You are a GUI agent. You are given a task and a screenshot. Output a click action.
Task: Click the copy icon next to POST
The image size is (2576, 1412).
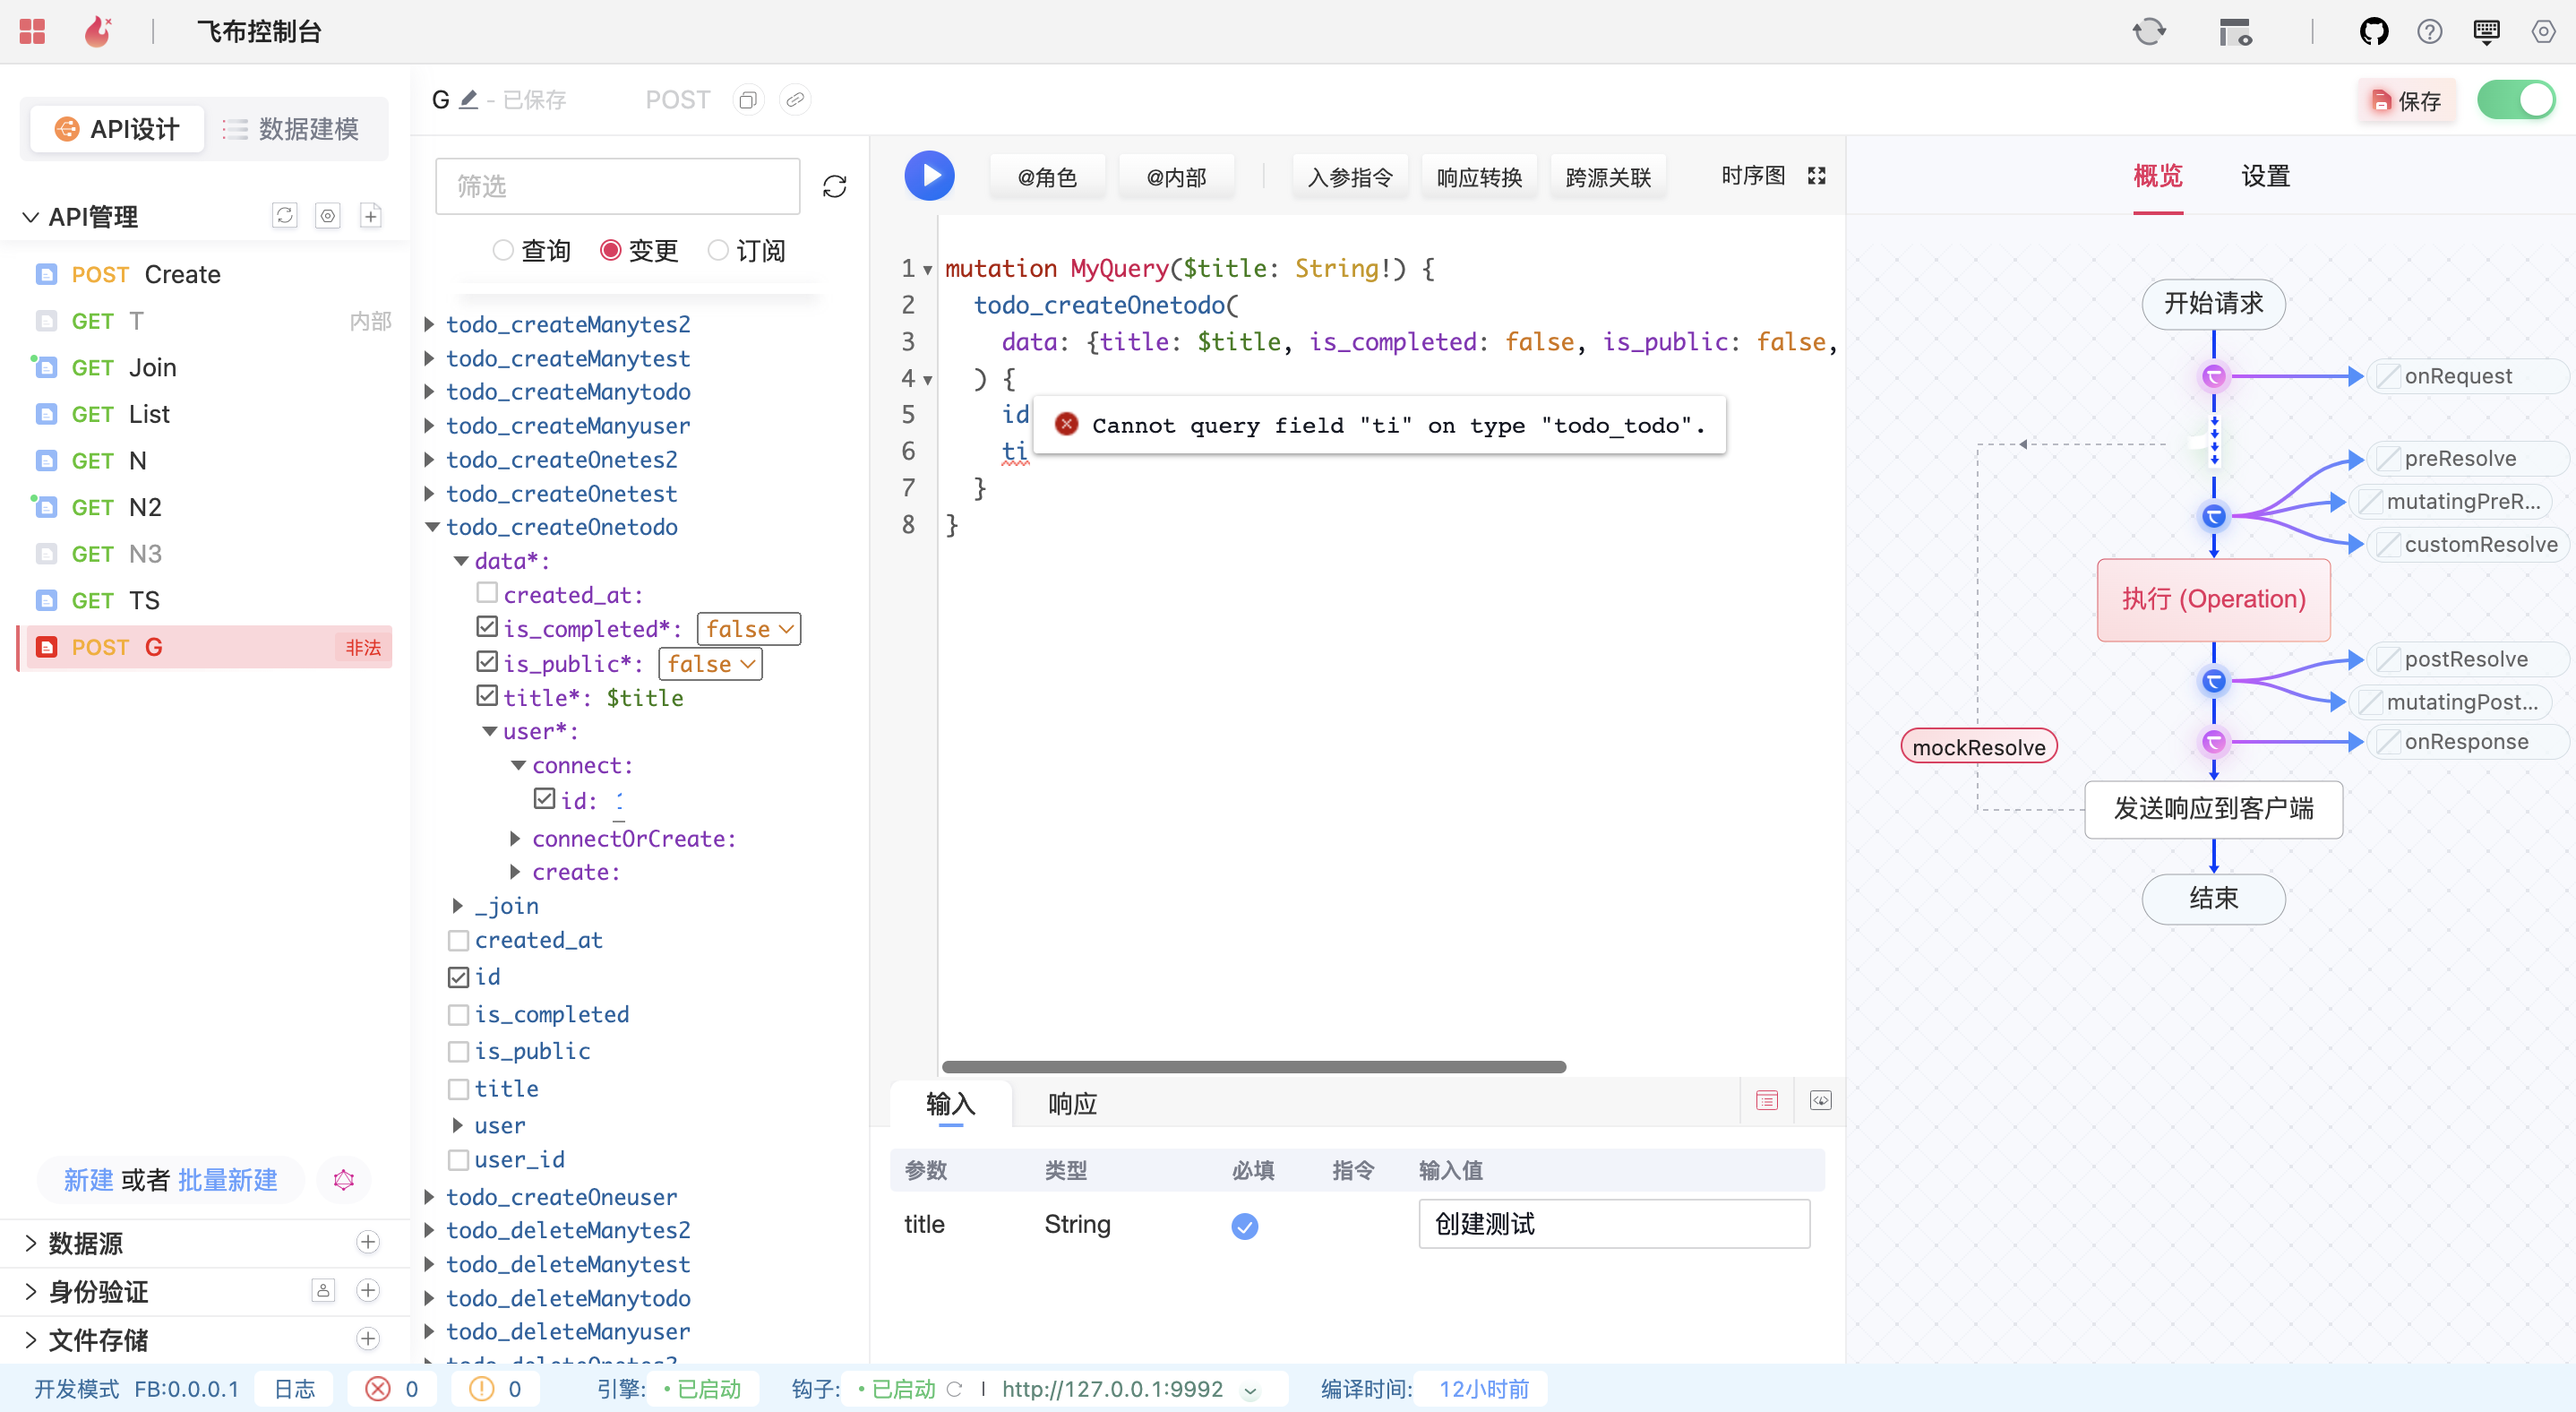[747, 100]
